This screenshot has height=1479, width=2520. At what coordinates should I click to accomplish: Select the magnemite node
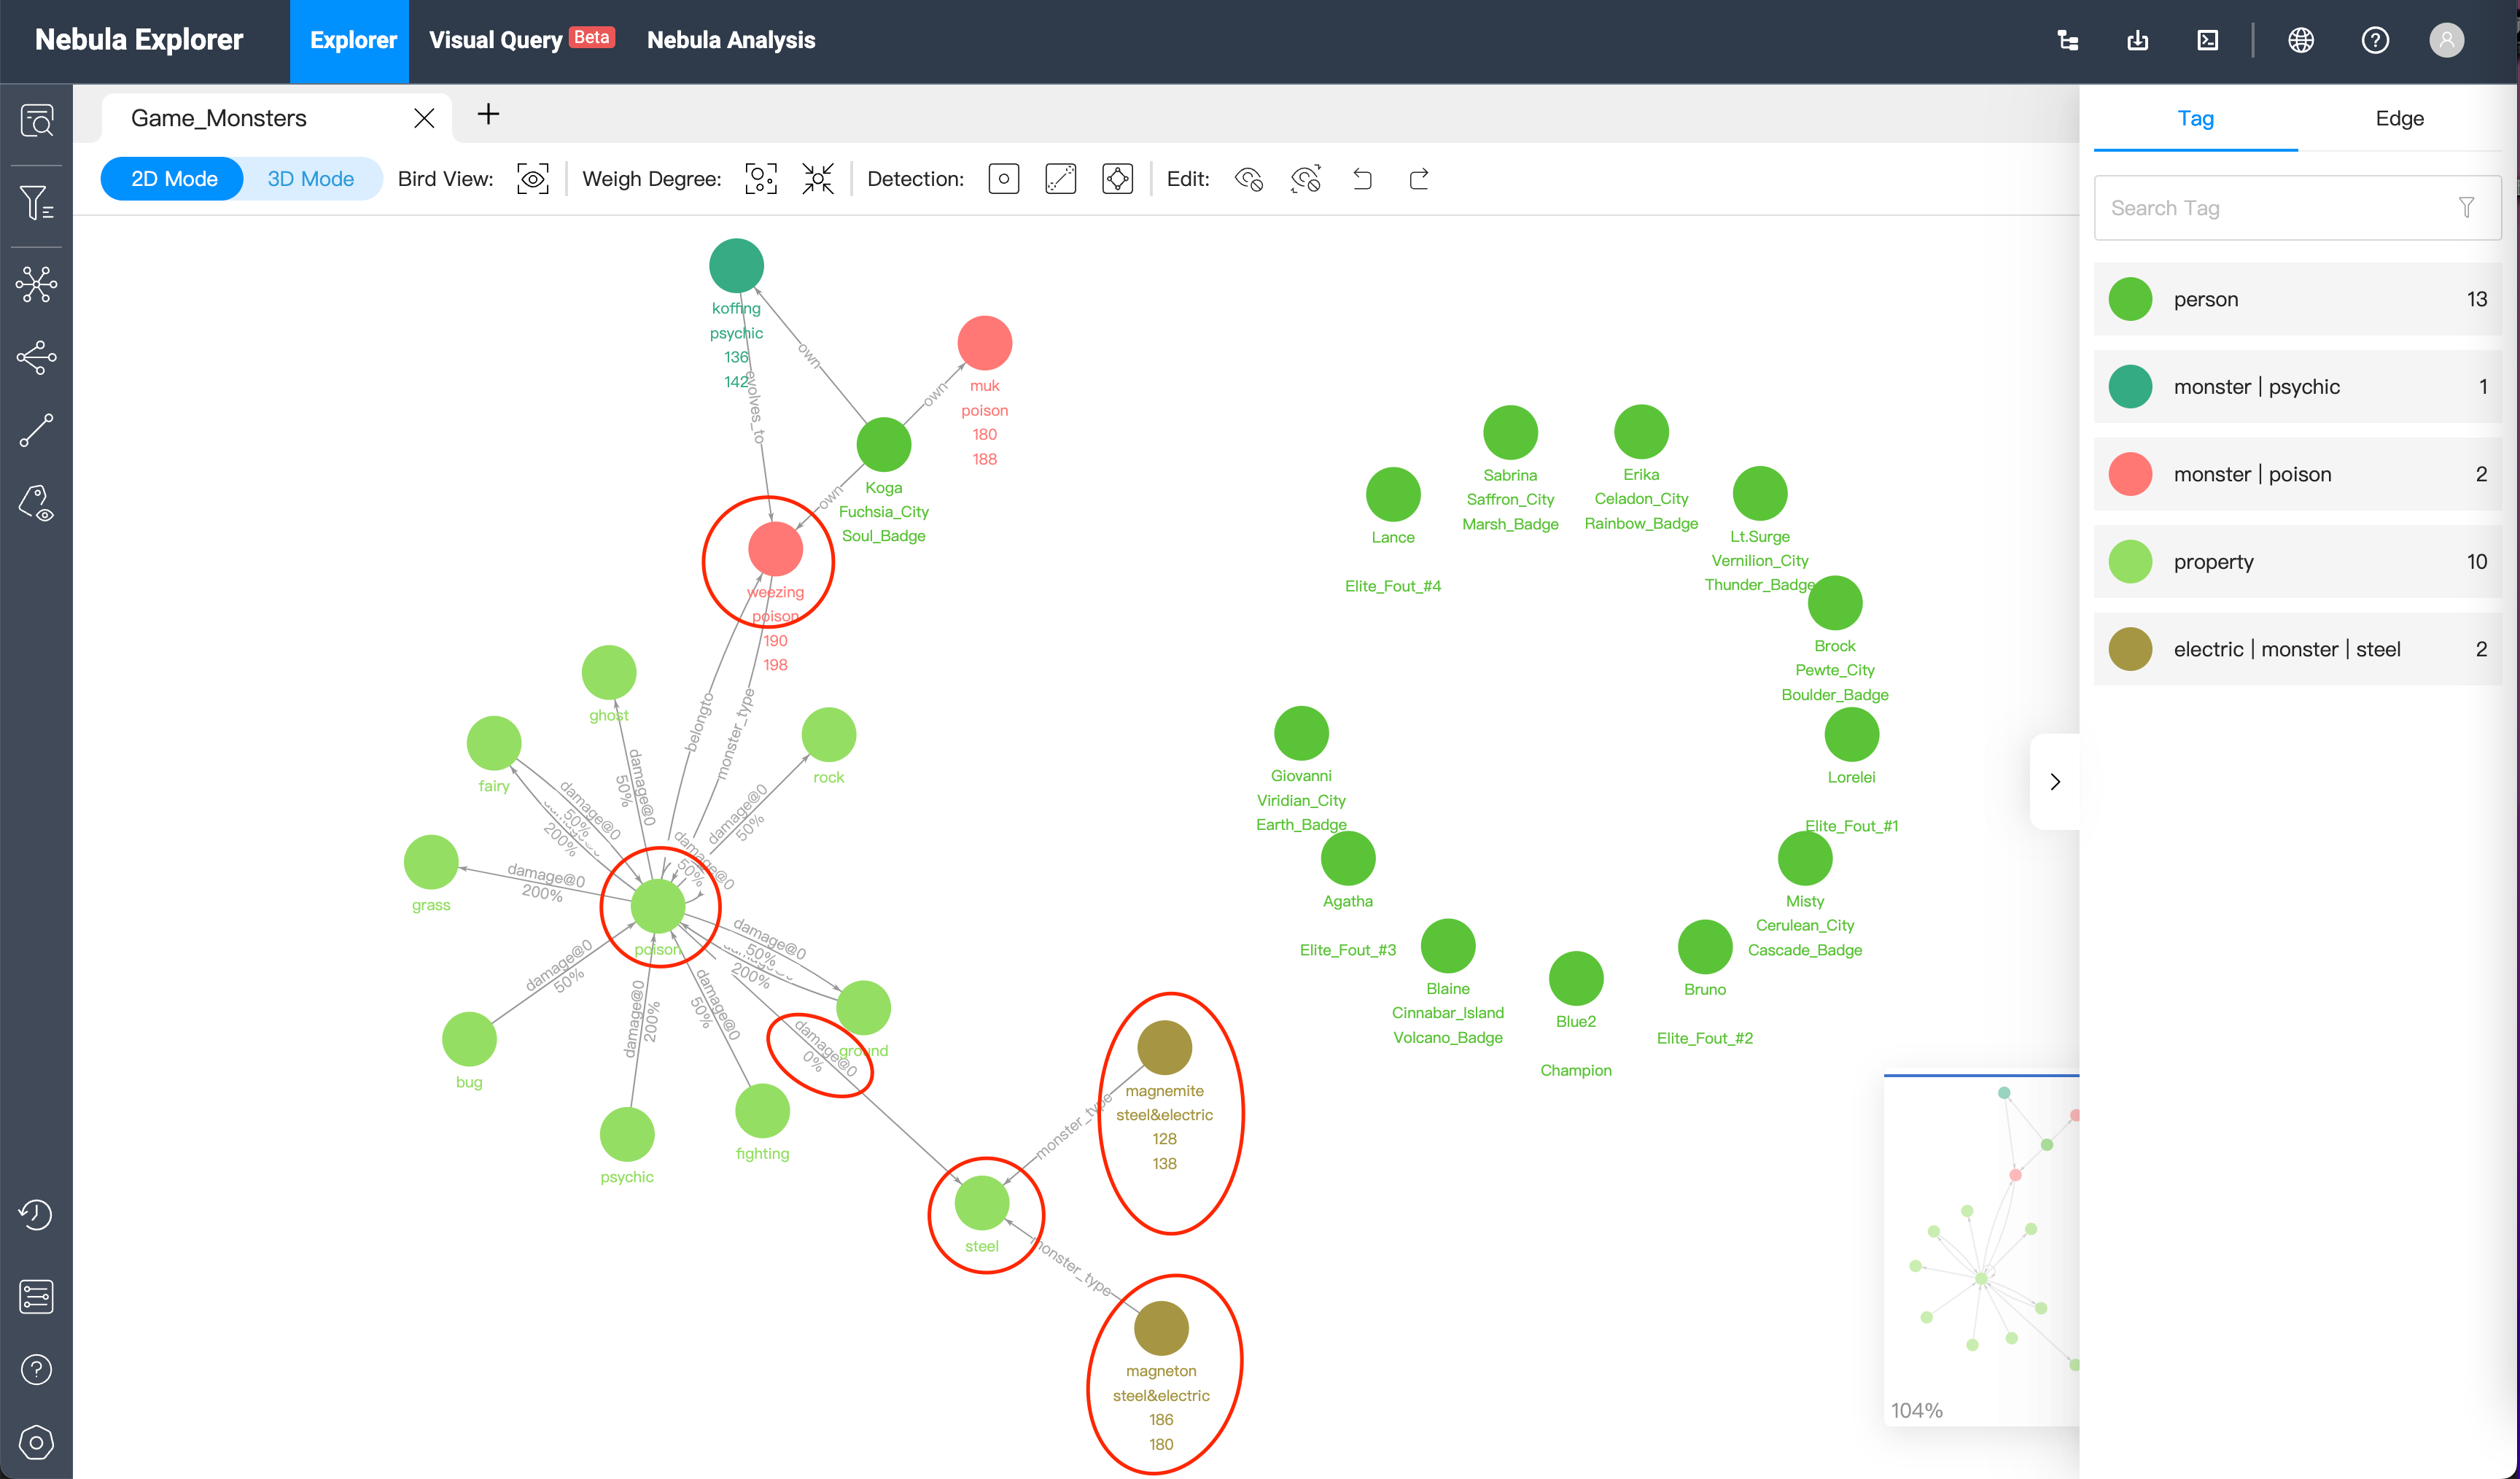(x=1164, y=1048)
